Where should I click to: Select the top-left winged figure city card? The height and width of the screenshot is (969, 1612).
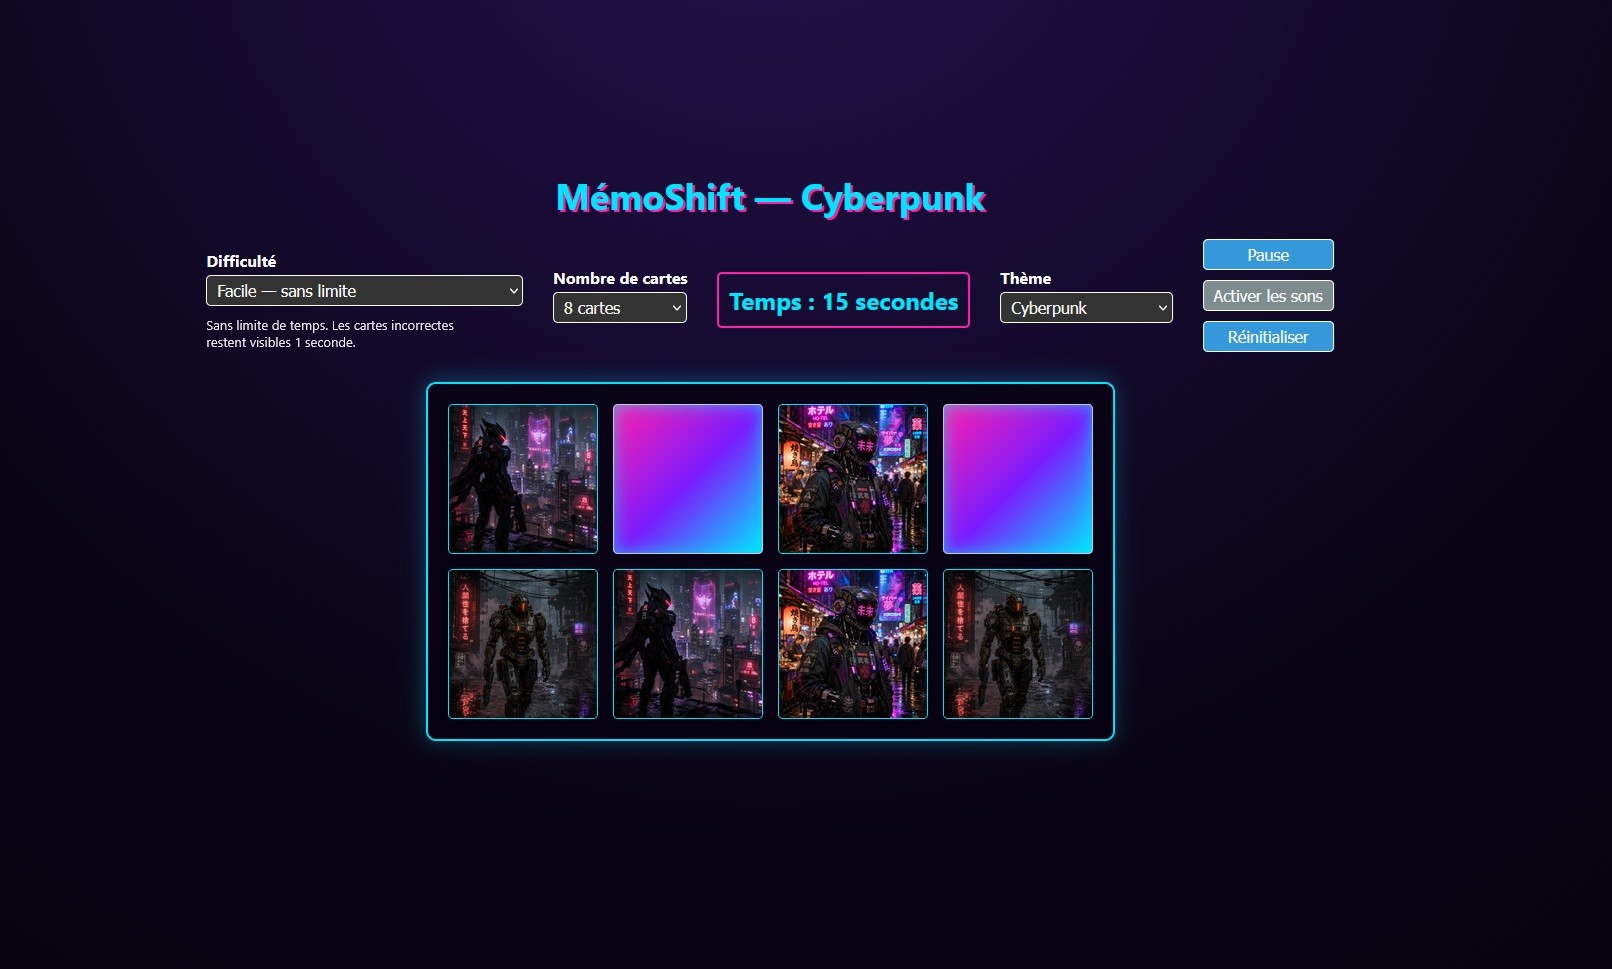[523, 479]
